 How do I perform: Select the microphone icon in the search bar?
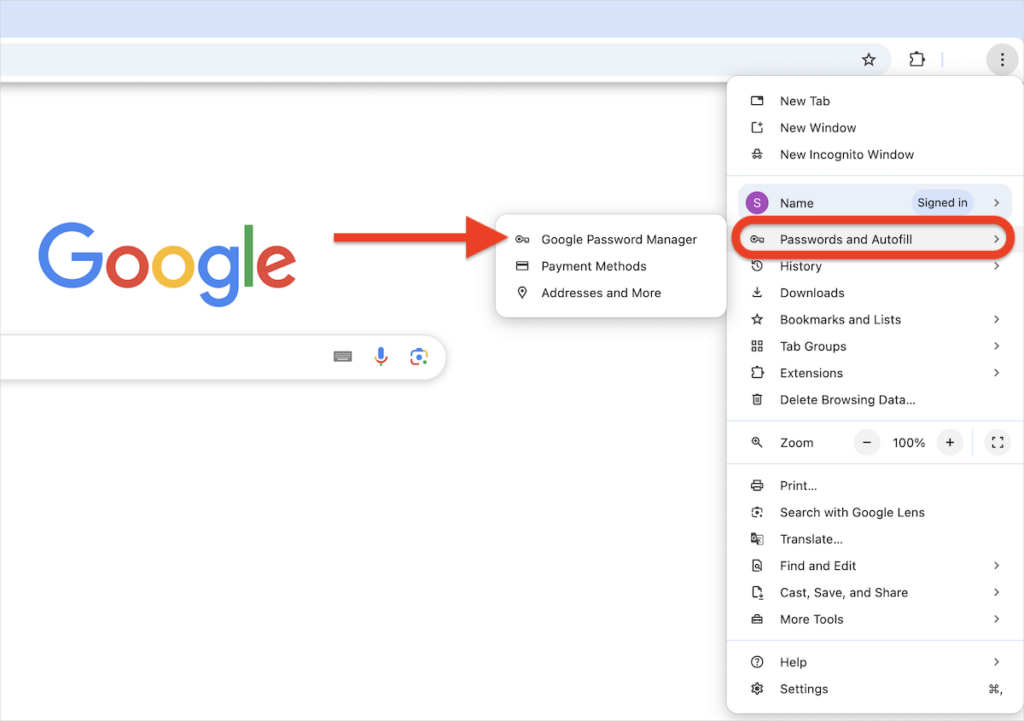pos(380,356)
